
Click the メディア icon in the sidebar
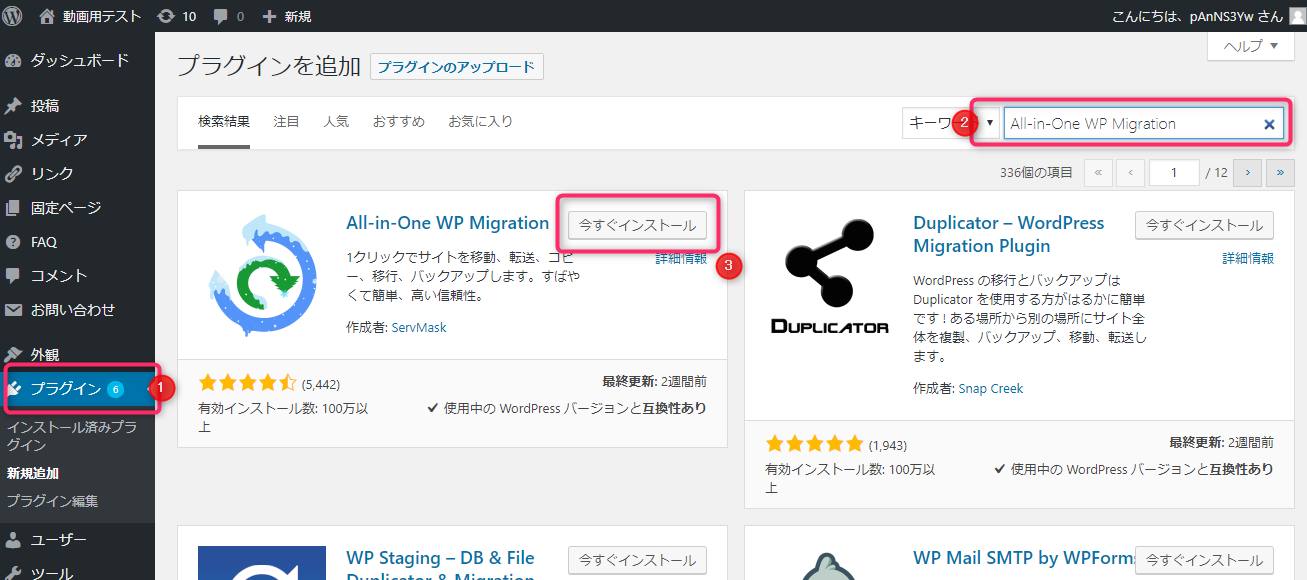coord(13,140)
